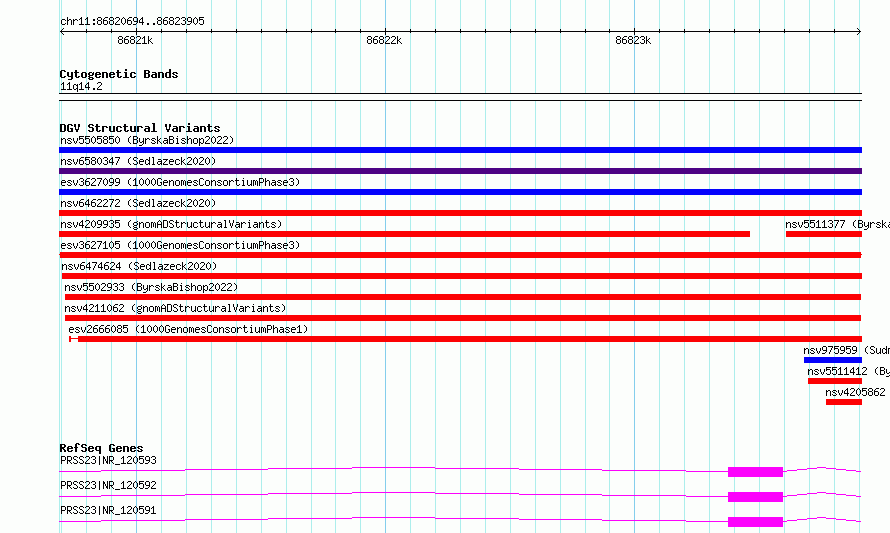Click the PRSS23|NR_120592 transcript label

pos(108,485)
